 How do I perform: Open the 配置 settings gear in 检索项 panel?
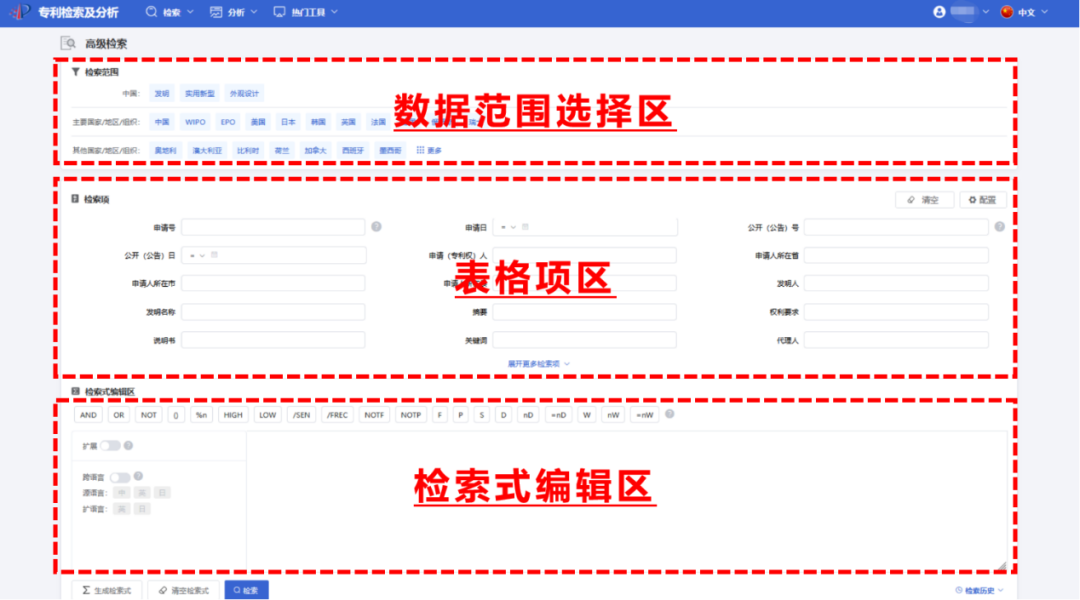click(981, 199)
